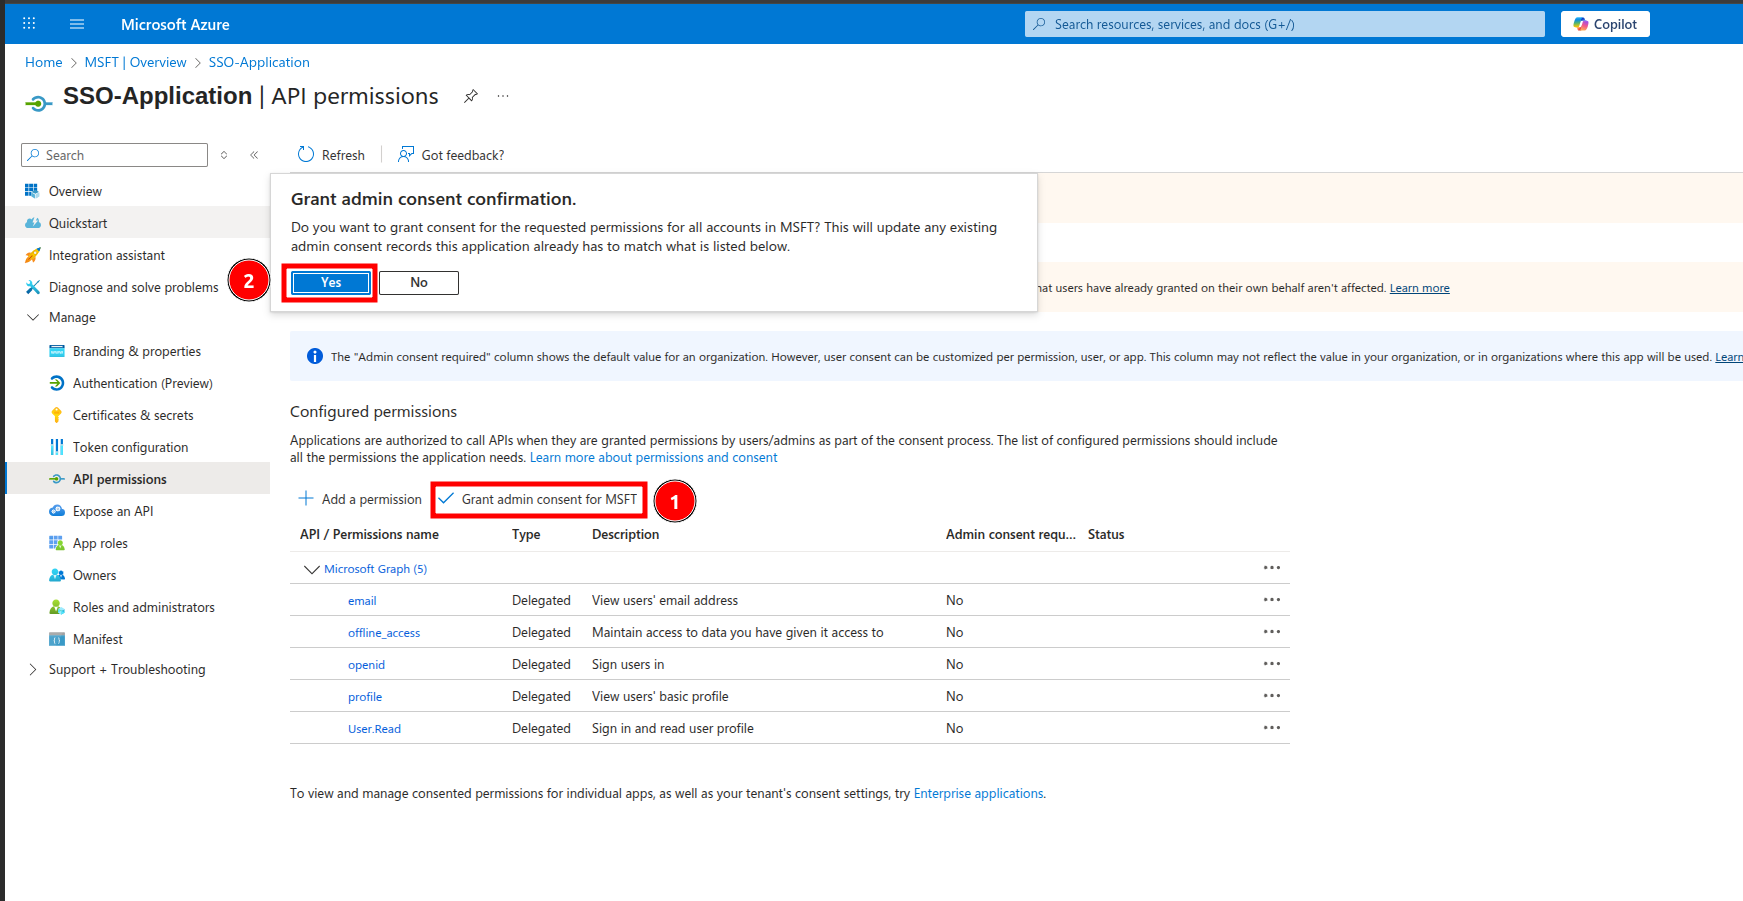Open the Azure app launcher grid icon
Viewport: 1743px width, 901px height.
click(x=29, y=23)
